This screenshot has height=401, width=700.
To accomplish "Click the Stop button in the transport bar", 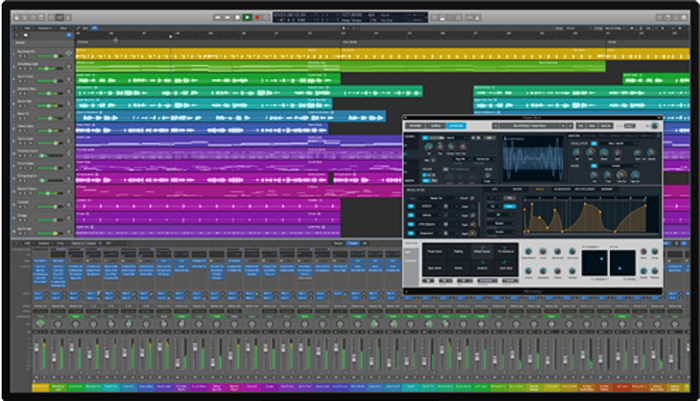I will tap(236, 16).
